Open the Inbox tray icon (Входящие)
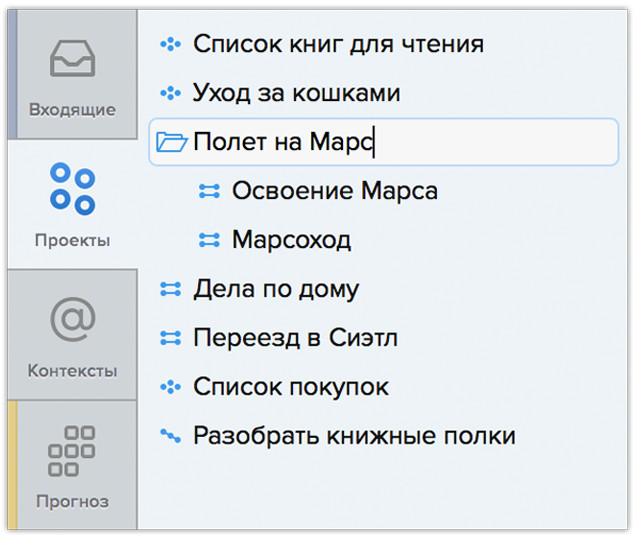 click(73, 58)
